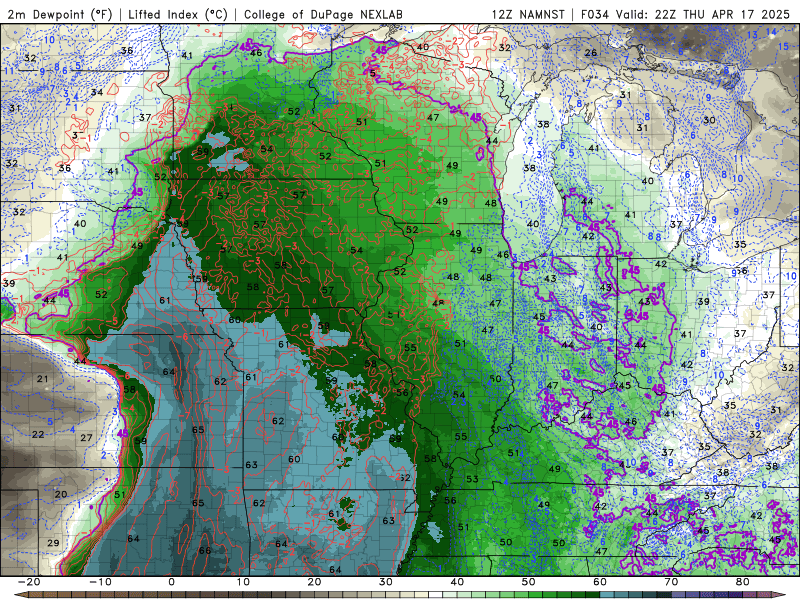This screenshot has height=600, width=800.
Task: Click the '53' dewpoint value on the map
Action: tap(472, 479)
